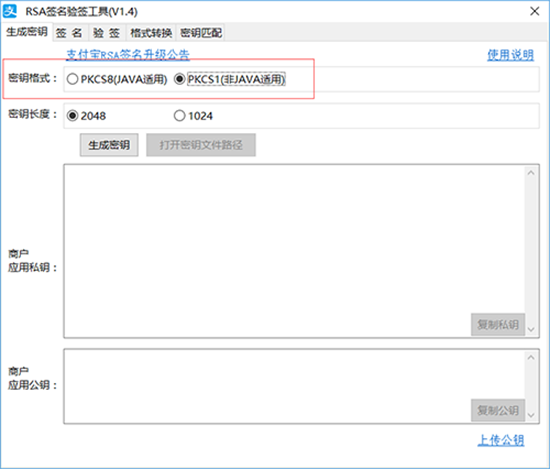Click the 上传公钥 link

pyautogui.click(x=501, y=440)
